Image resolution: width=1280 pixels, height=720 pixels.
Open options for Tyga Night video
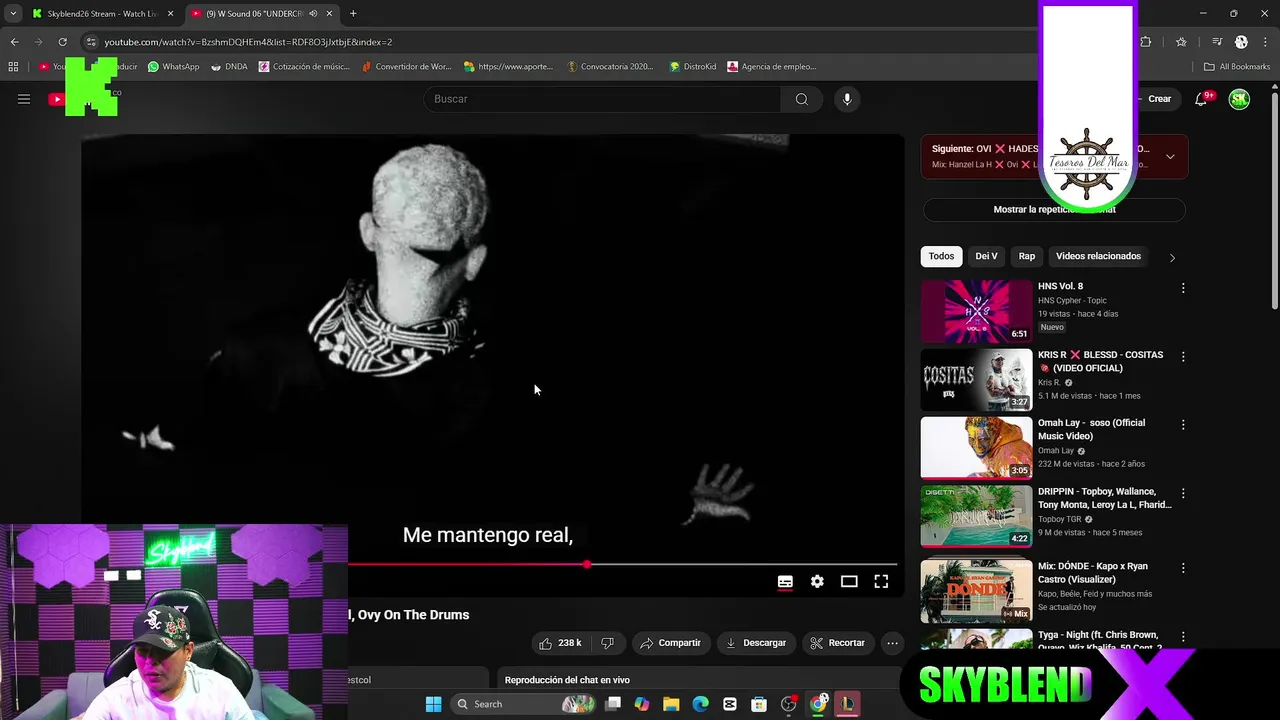[1183, 637]
